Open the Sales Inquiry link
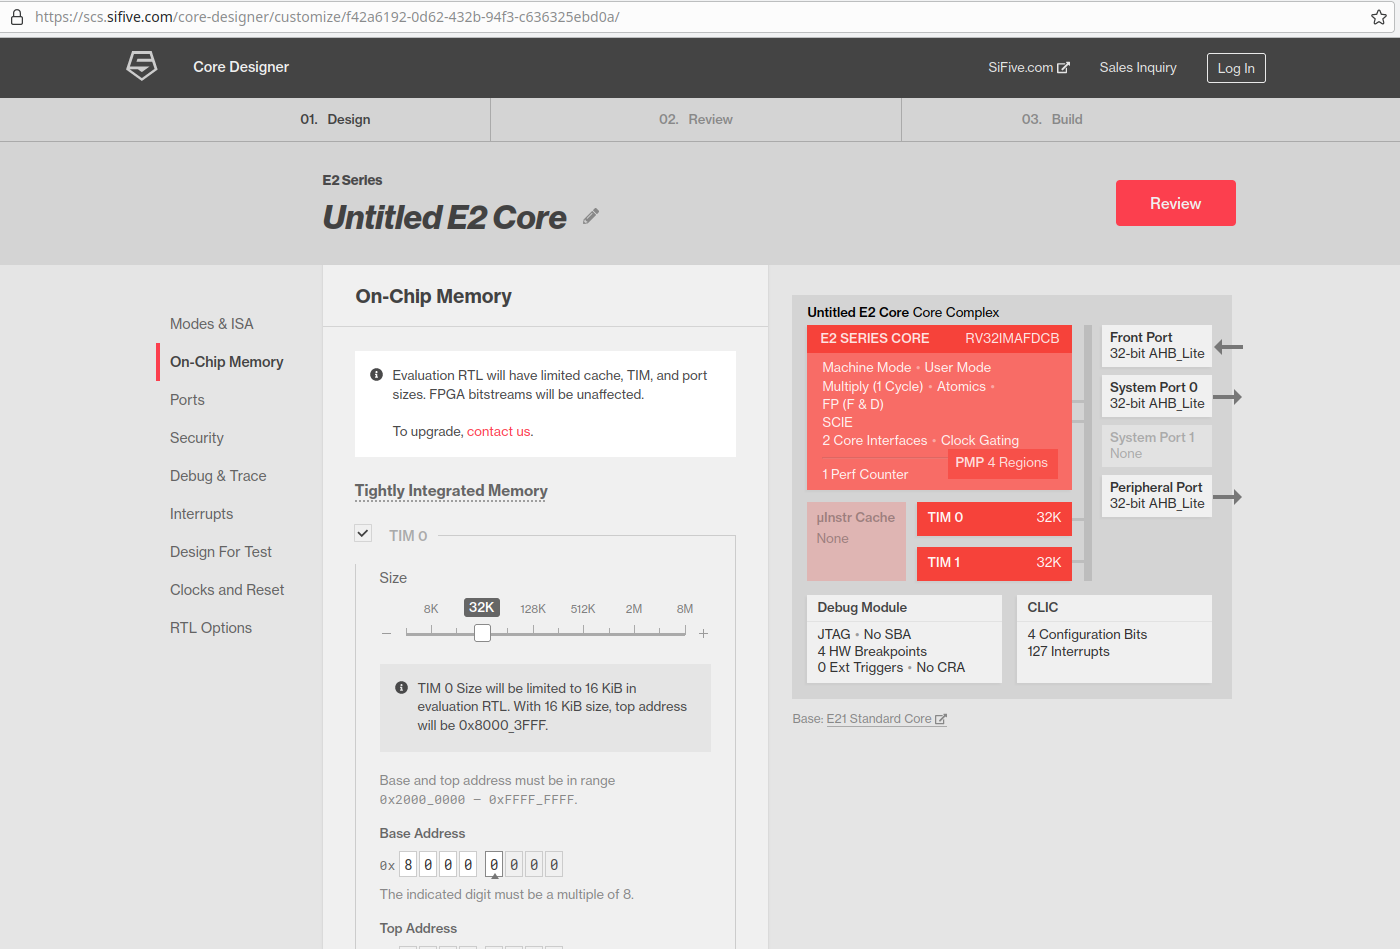The height and width of the screenshot is (949, 1400). (1138, 67)
